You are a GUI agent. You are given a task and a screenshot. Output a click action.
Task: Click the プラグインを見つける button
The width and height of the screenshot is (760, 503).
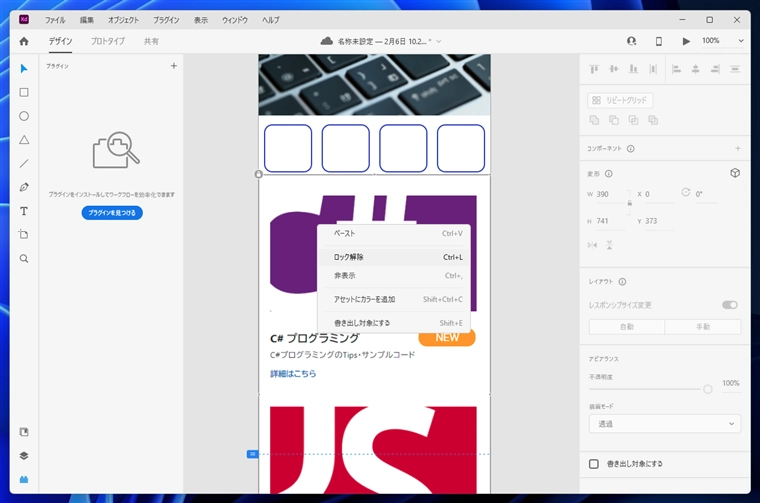[x=112, y=213]
